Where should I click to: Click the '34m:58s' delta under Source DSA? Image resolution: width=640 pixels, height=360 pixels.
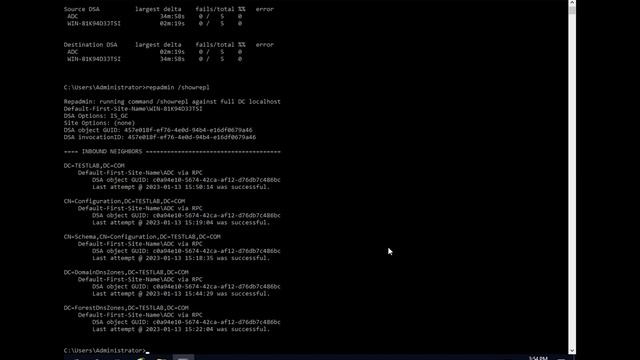(172, 16)
